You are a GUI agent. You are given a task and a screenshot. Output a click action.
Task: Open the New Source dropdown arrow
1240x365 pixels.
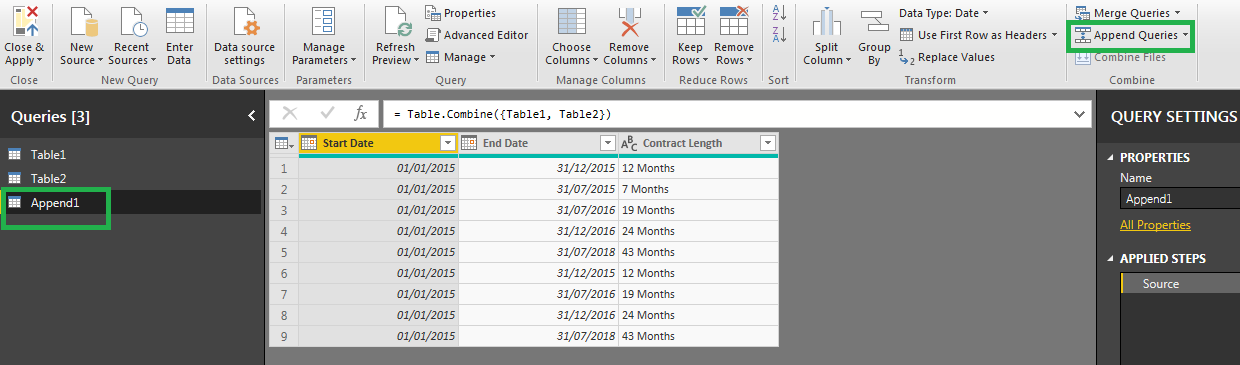coord(100,60)
